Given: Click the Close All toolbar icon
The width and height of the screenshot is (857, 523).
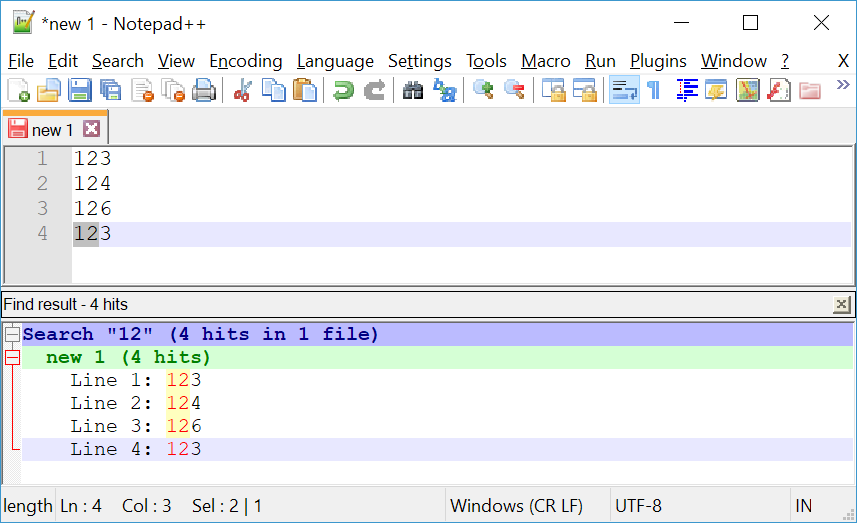Looking at the screenshot, I should (173, 90).
